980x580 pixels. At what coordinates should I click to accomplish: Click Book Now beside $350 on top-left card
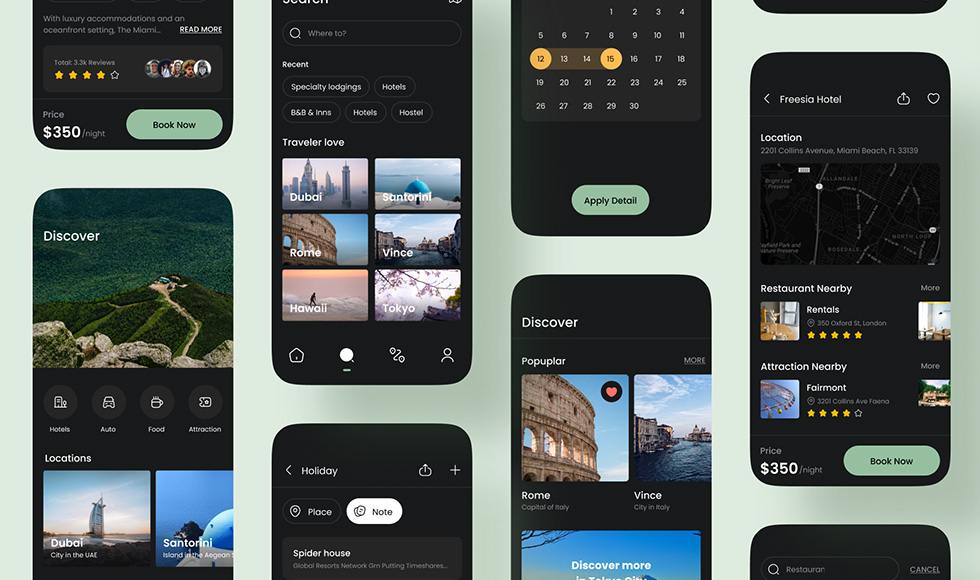pos(174,124)
